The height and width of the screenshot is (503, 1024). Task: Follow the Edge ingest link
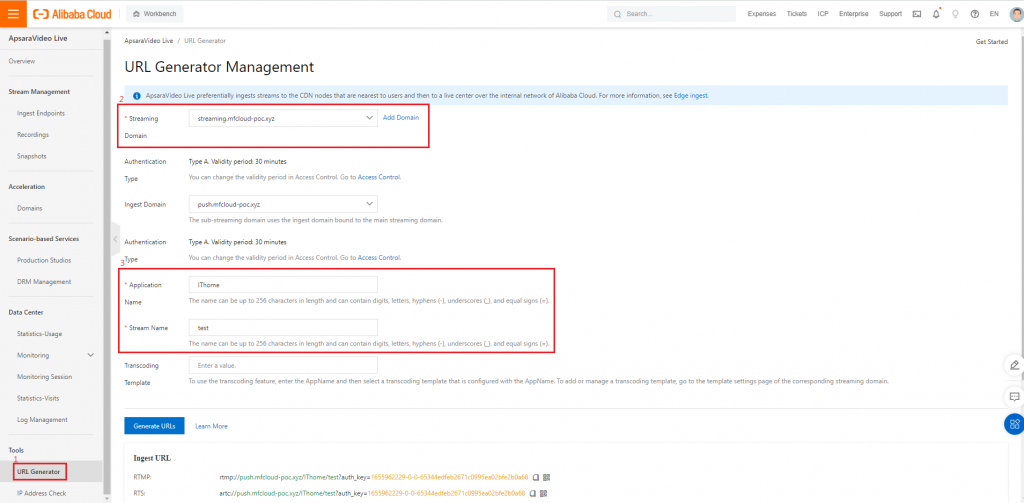click(x=692, y=95)
